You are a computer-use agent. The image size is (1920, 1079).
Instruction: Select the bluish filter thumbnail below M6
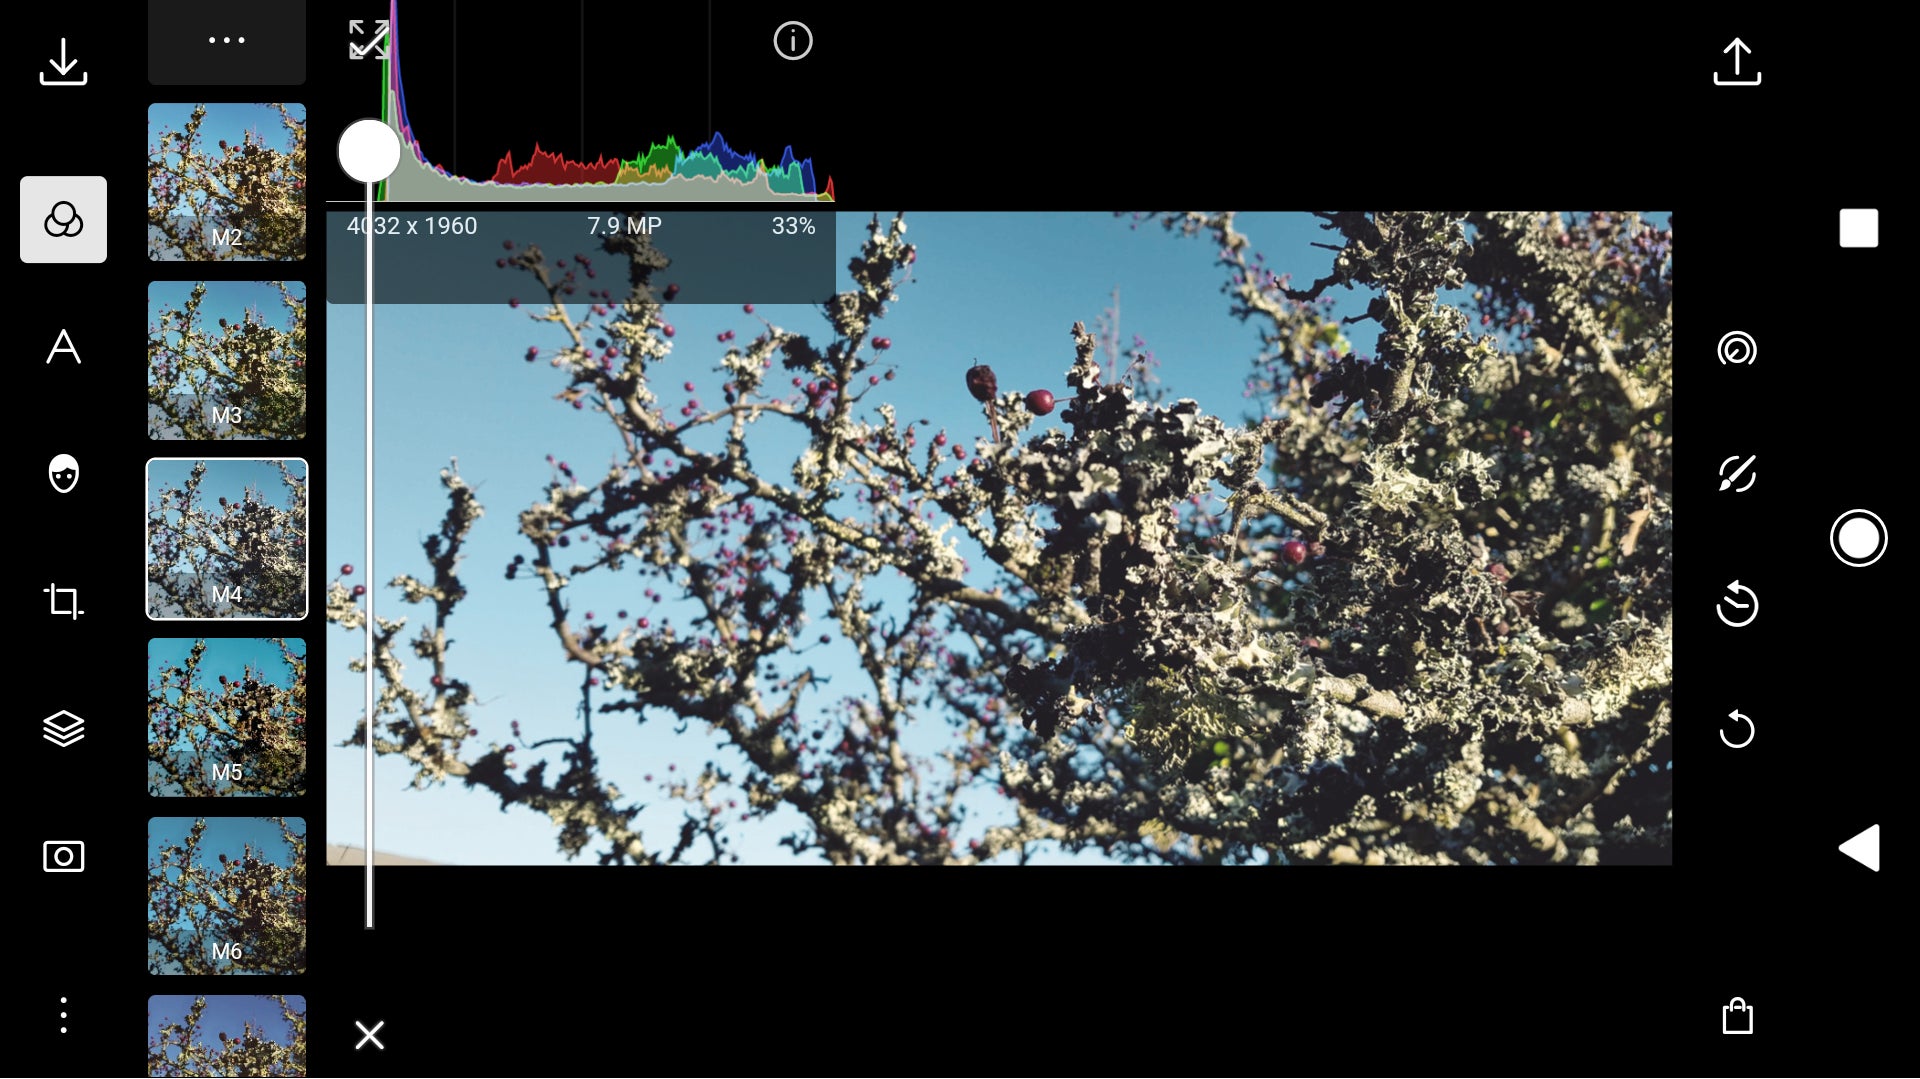pyautogui.click(x=227, y=1036)
